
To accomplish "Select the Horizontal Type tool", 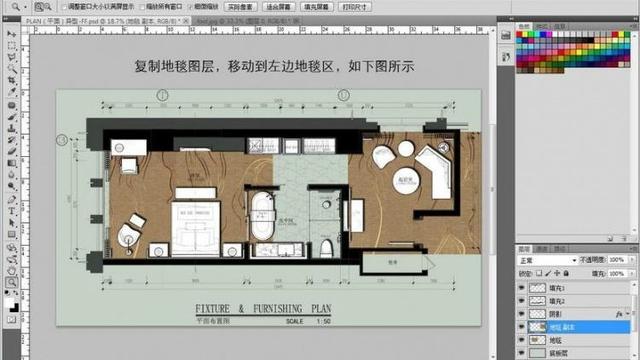I will pyautogui.click(x=11, y=211).
